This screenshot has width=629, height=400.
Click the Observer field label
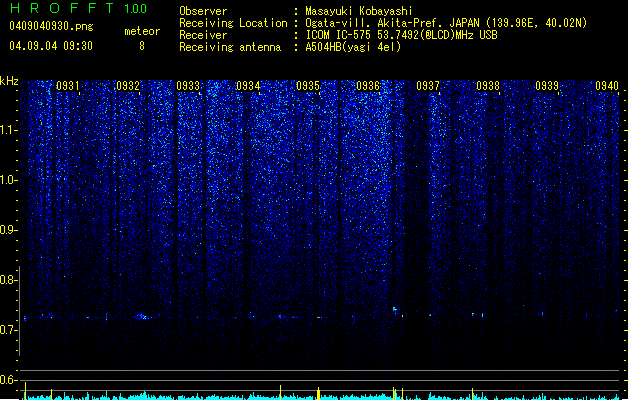(203, 11)
